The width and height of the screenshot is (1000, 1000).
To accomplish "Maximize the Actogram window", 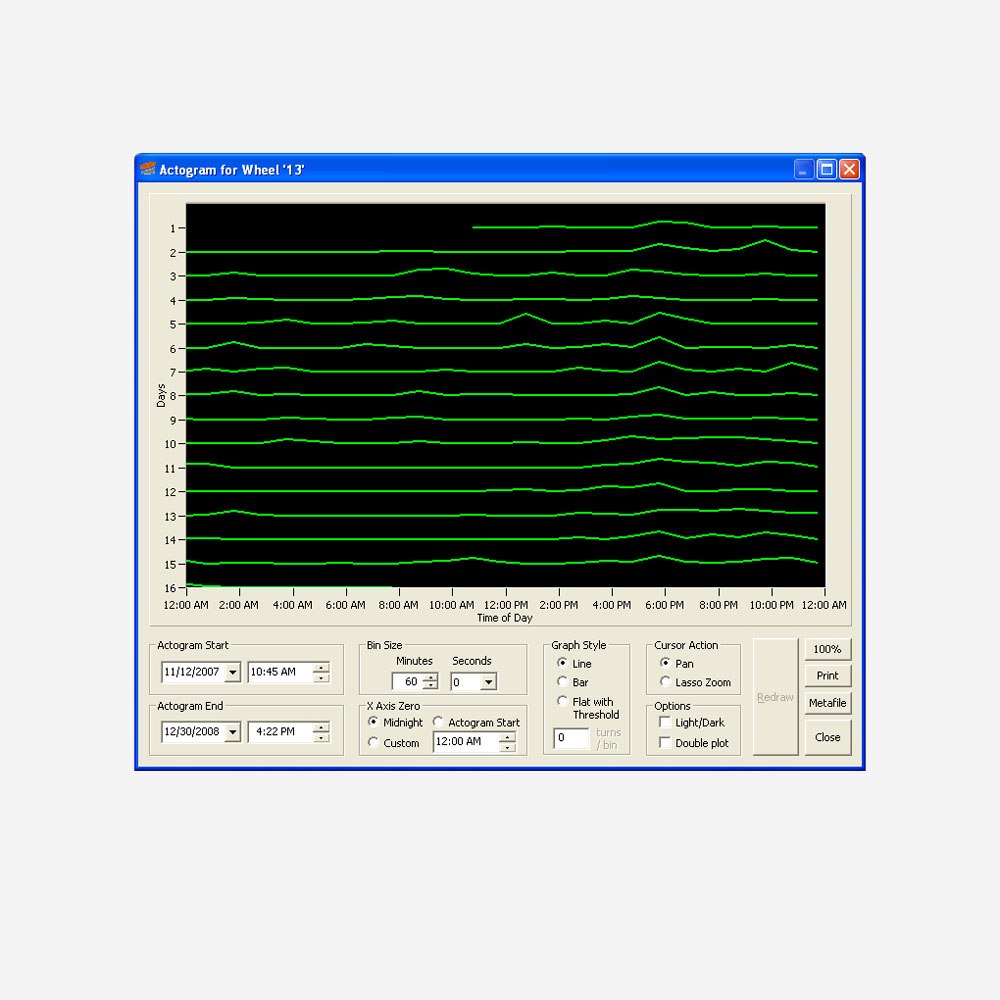I will coord(827,169).
